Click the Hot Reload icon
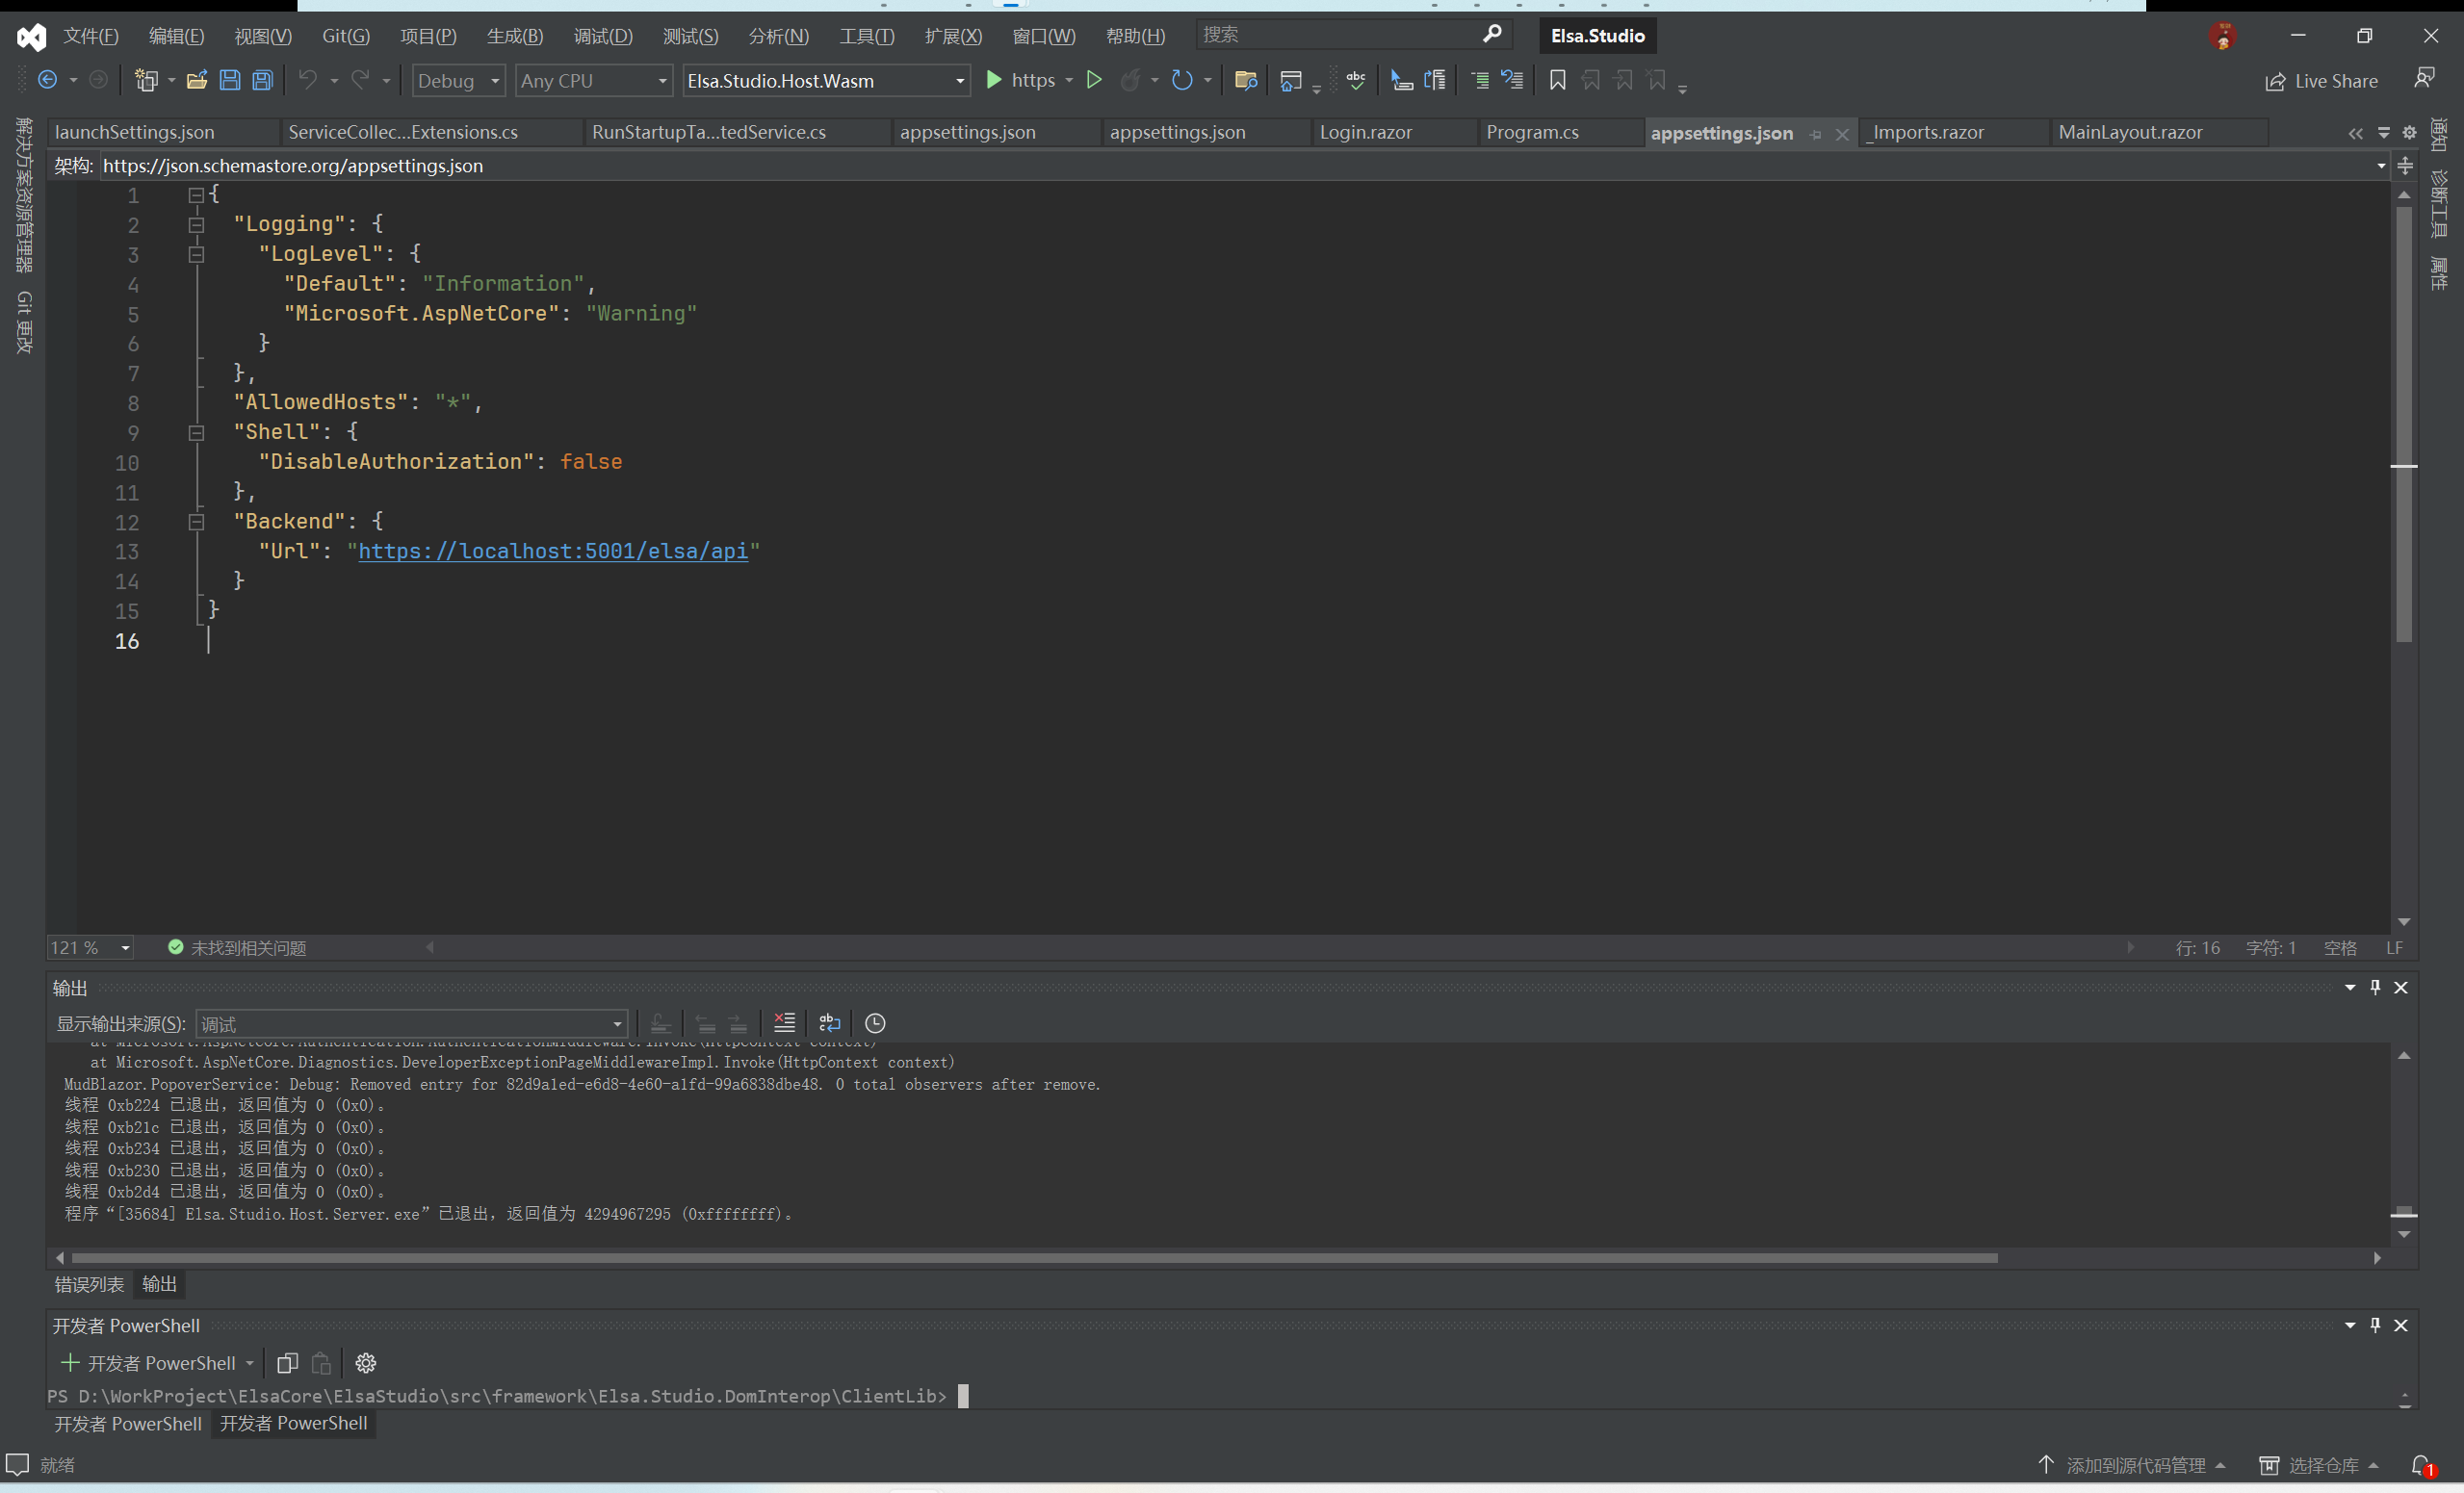The width and height of the screenshot is (2464, 1493). (x=1133, y=80)
